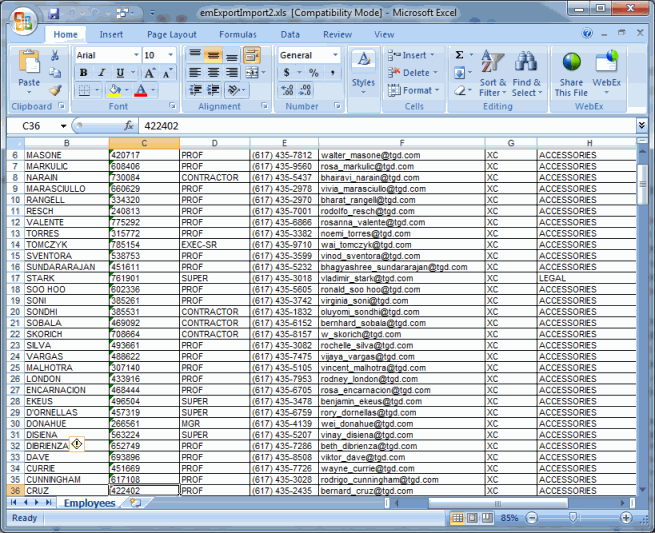Viewport: 655px width, 533px height.
Task: Apply percent style
Action: [314, 73]
